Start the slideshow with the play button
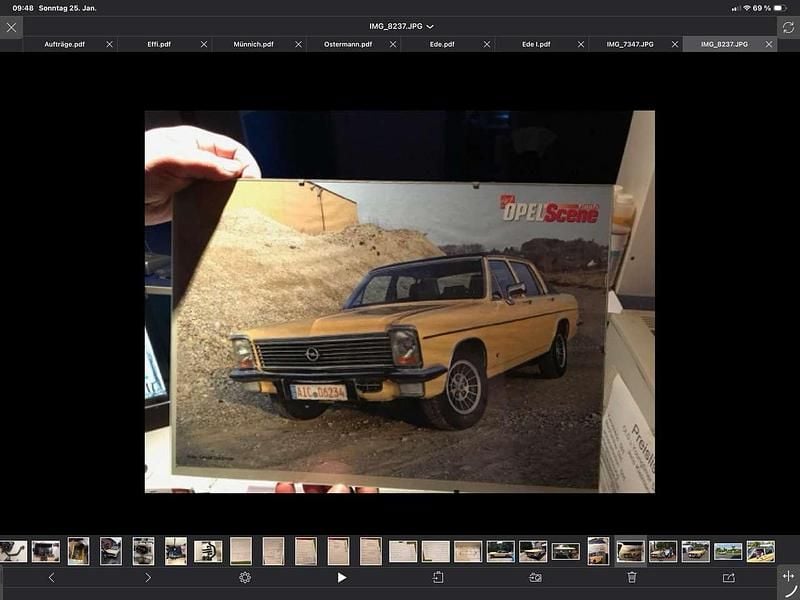800x600 pixels. [x=342, y=577]
